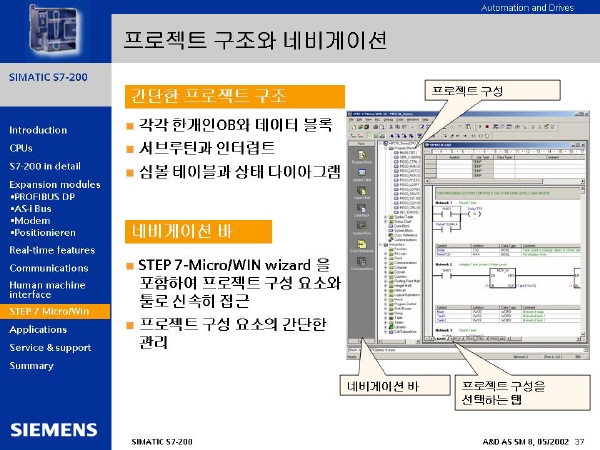This screenshot has height=450, width=600.
Task: Open Communications icon in the gray navigation bar
Action: [362, 262]
